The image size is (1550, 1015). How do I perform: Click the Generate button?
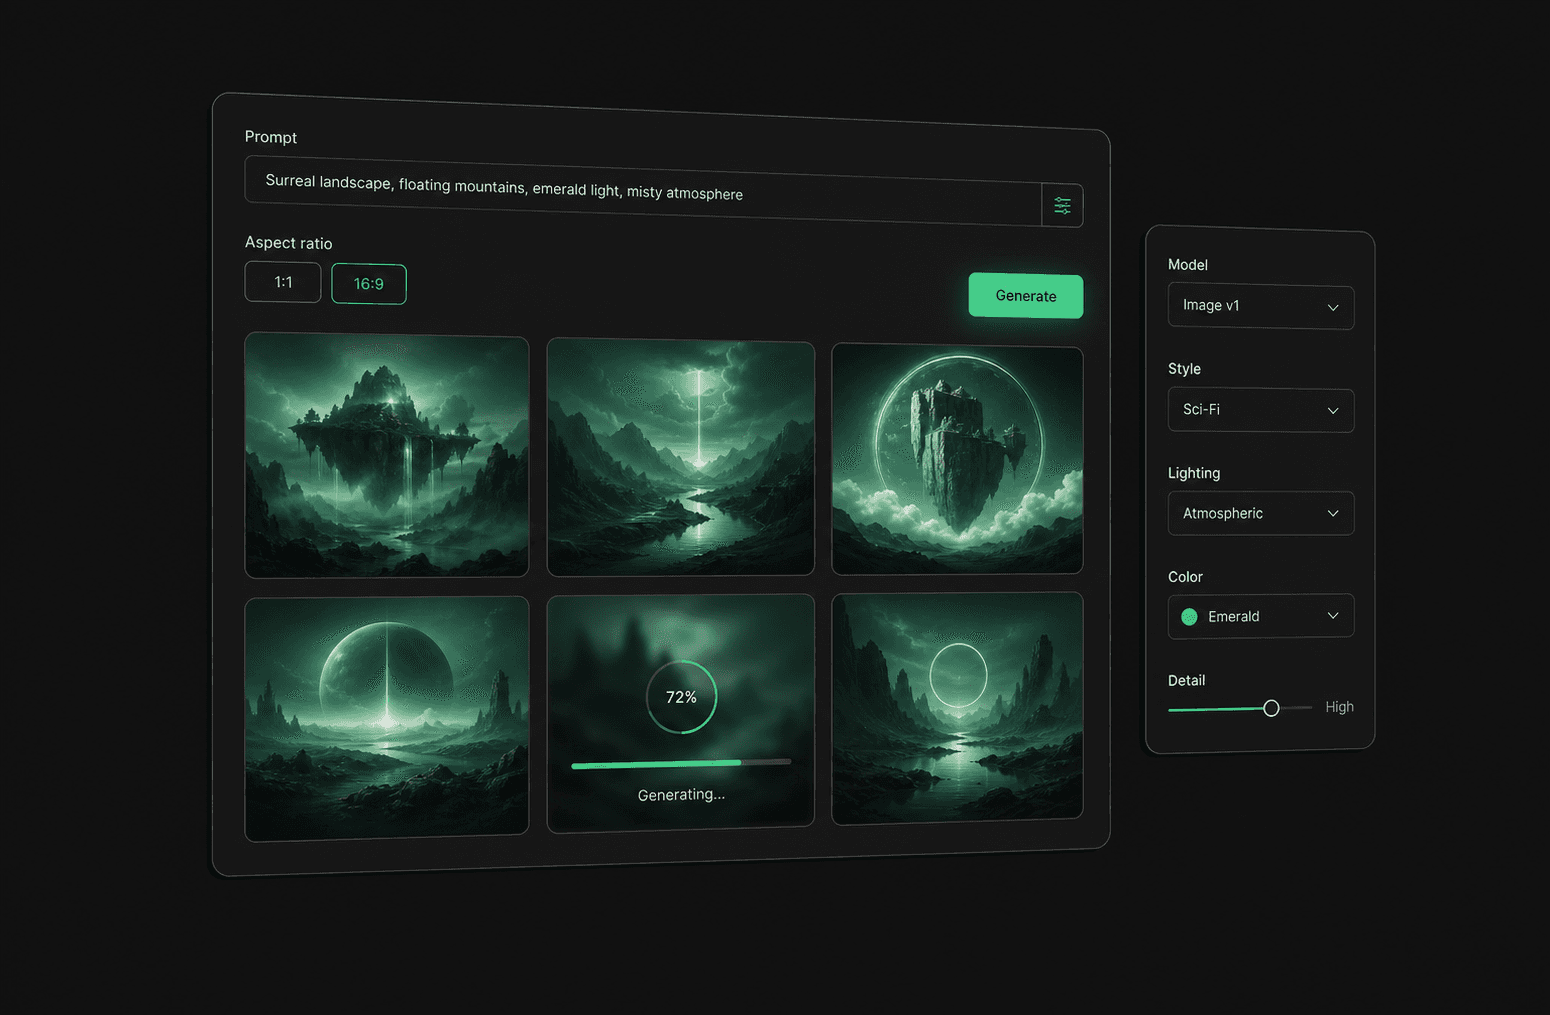1025,296
